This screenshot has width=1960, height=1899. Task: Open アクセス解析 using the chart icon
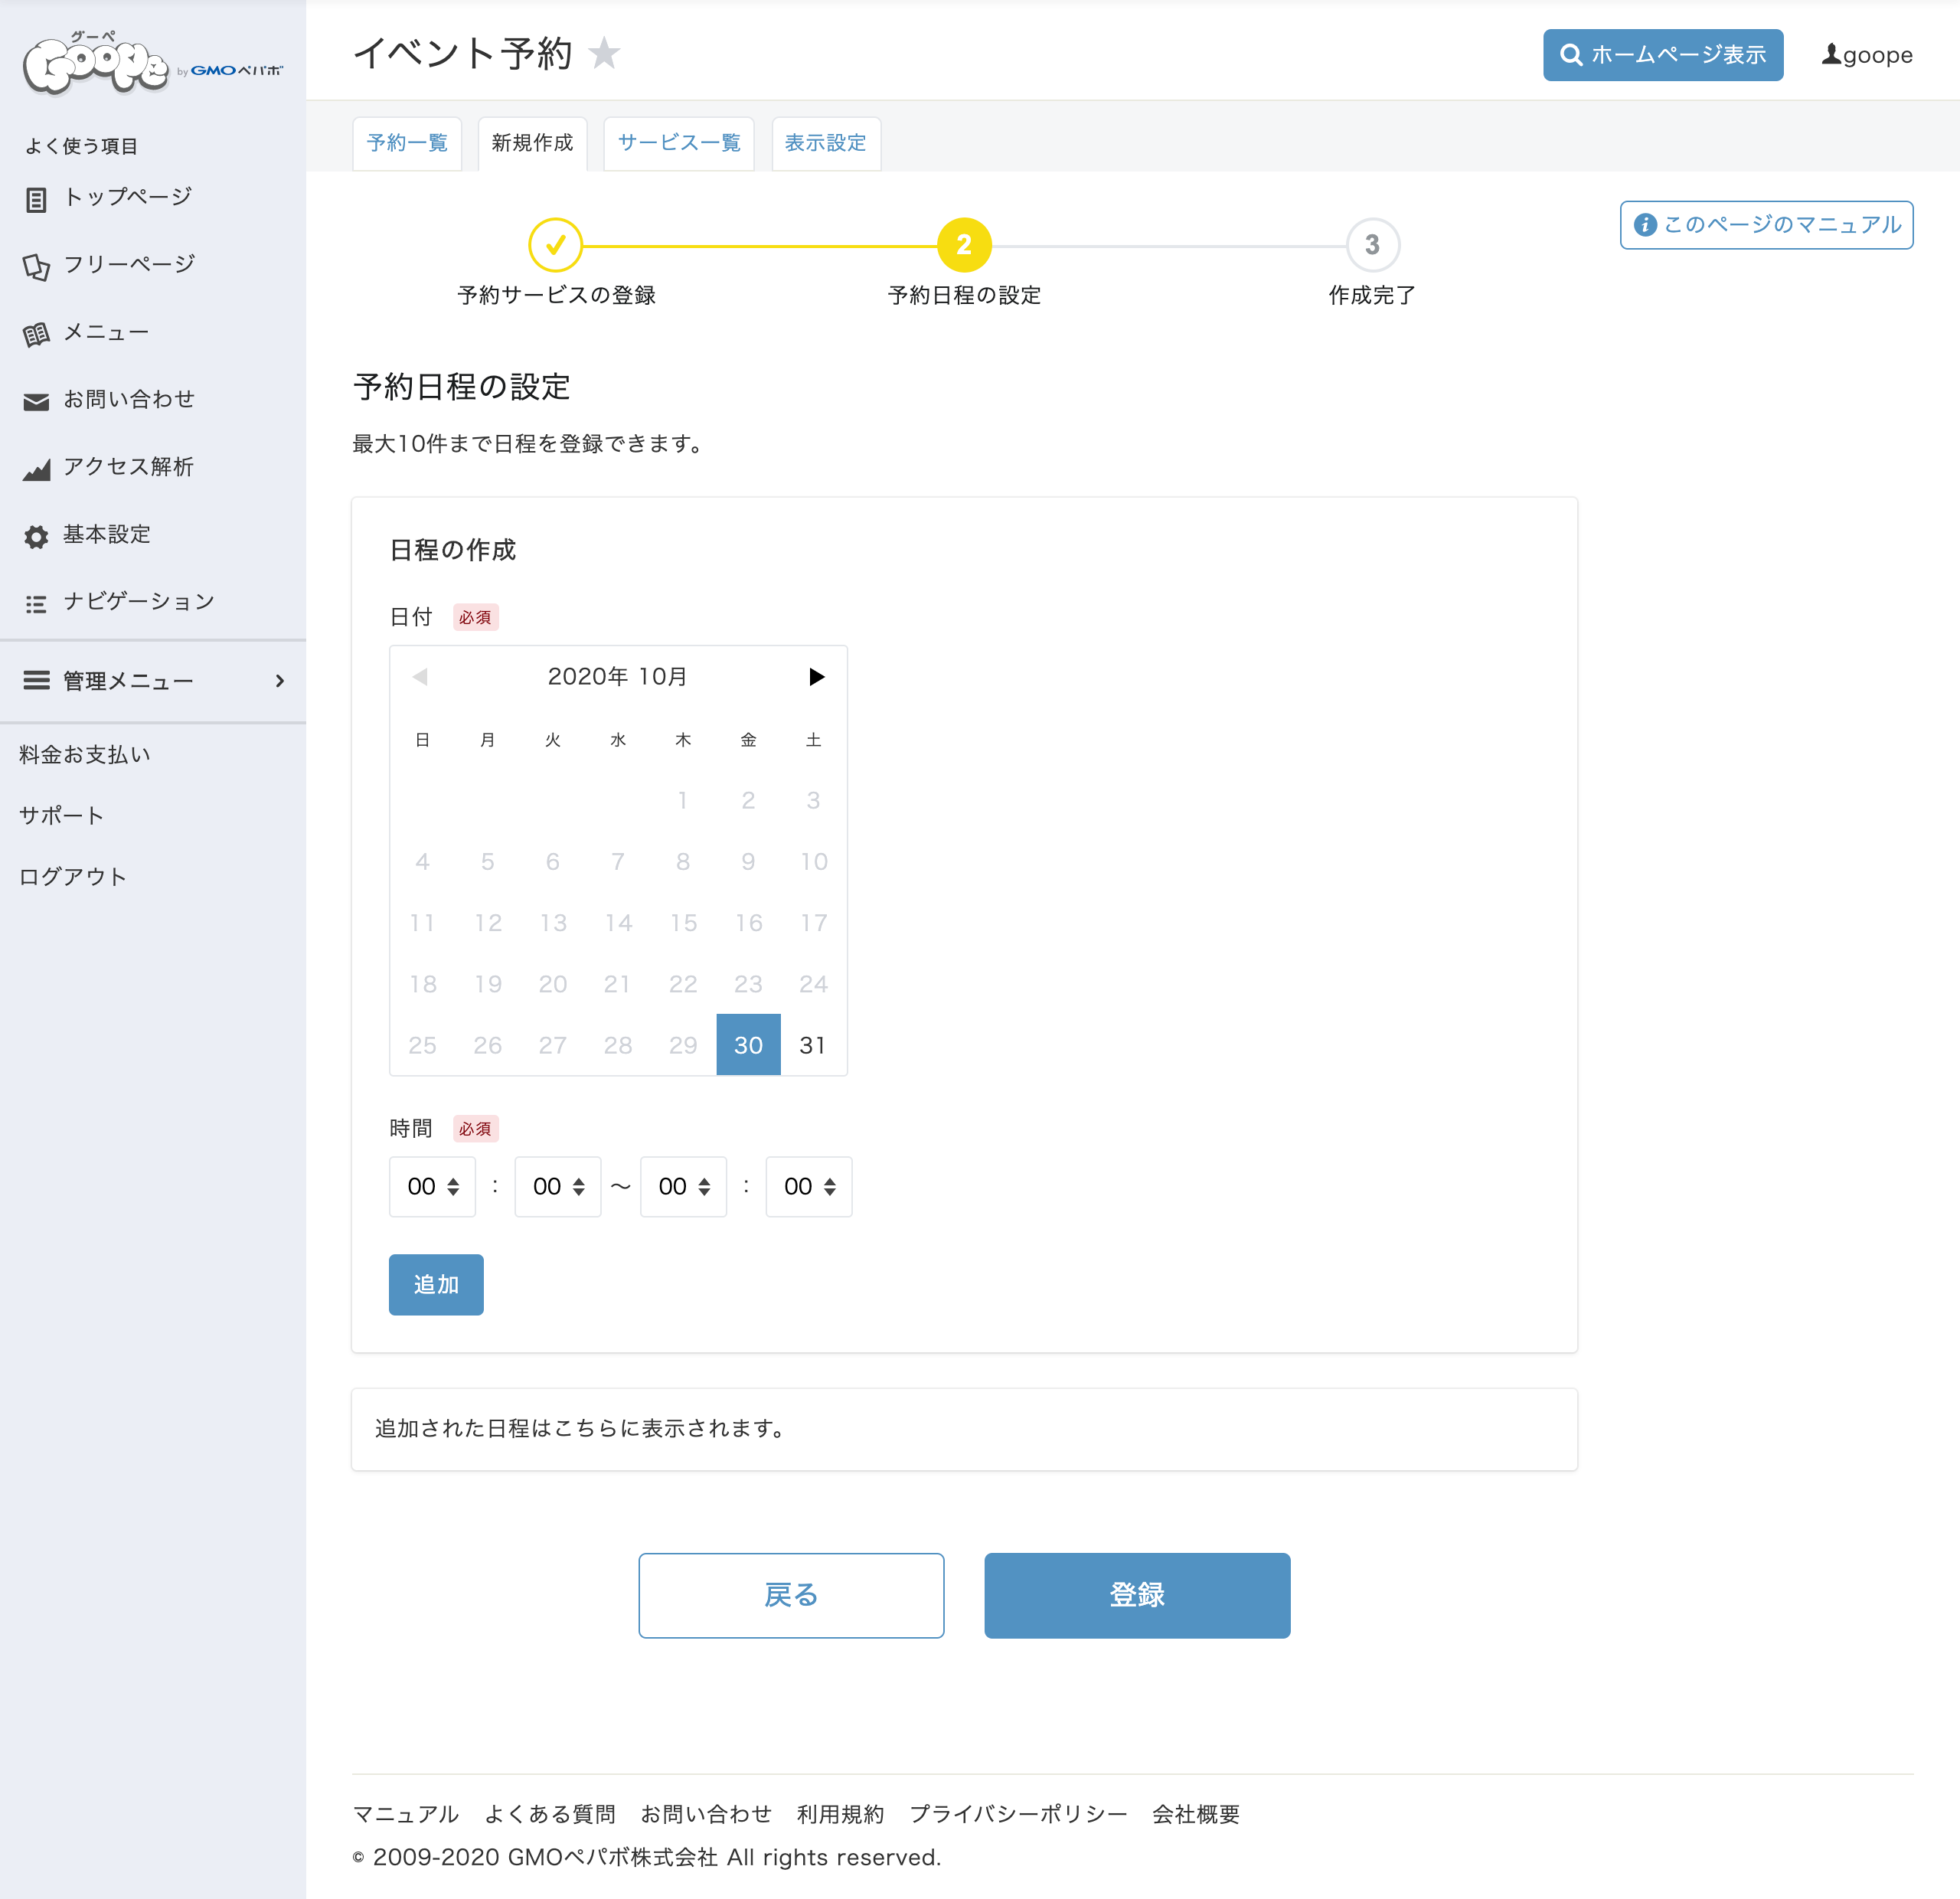pyautogui.click(x=35, y=468)
